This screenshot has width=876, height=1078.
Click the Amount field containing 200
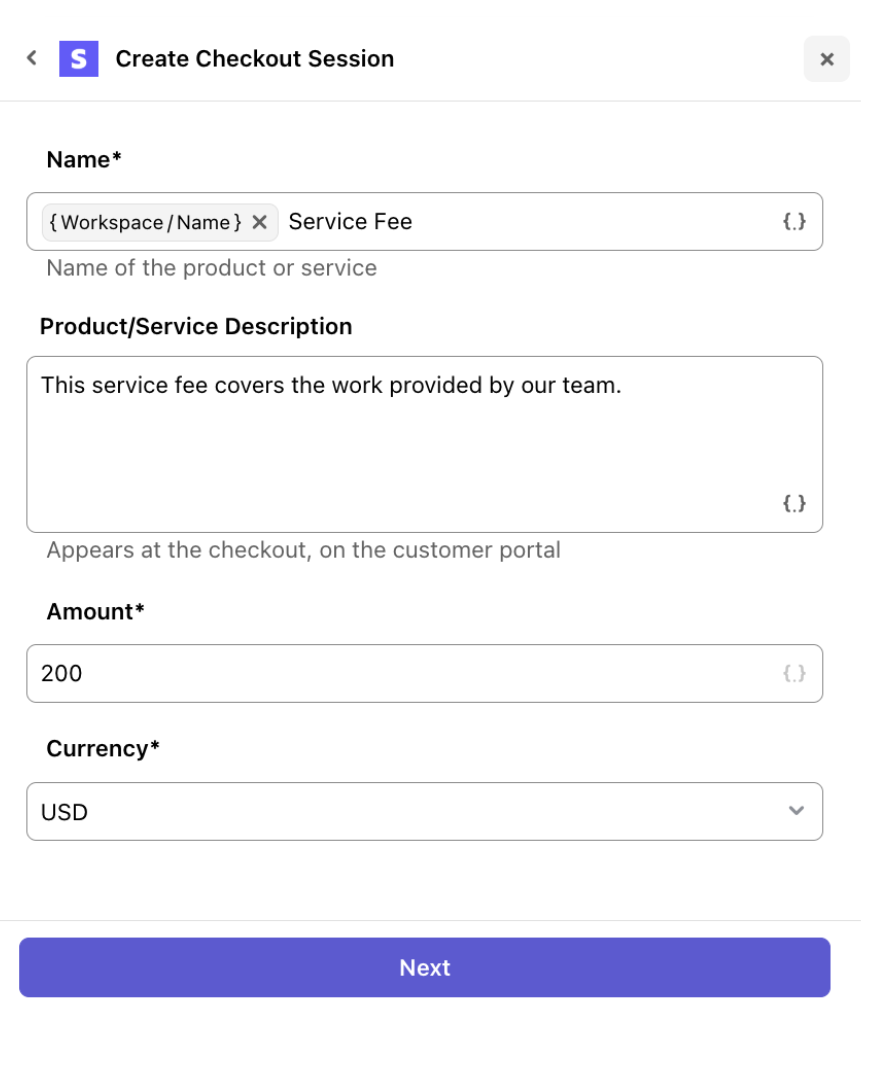coord(424,673)
